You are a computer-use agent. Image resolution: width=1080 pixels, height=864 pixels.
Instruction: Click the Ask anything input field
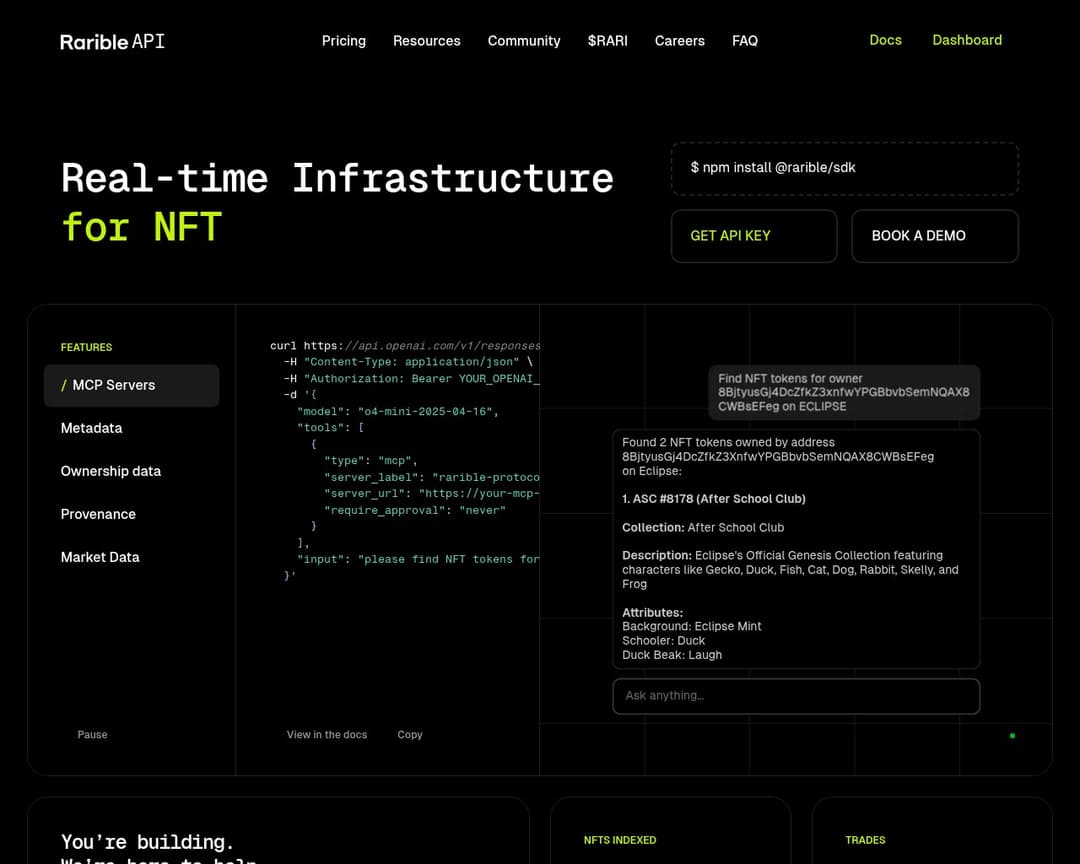pyautogui.click(x=795, y=696)
